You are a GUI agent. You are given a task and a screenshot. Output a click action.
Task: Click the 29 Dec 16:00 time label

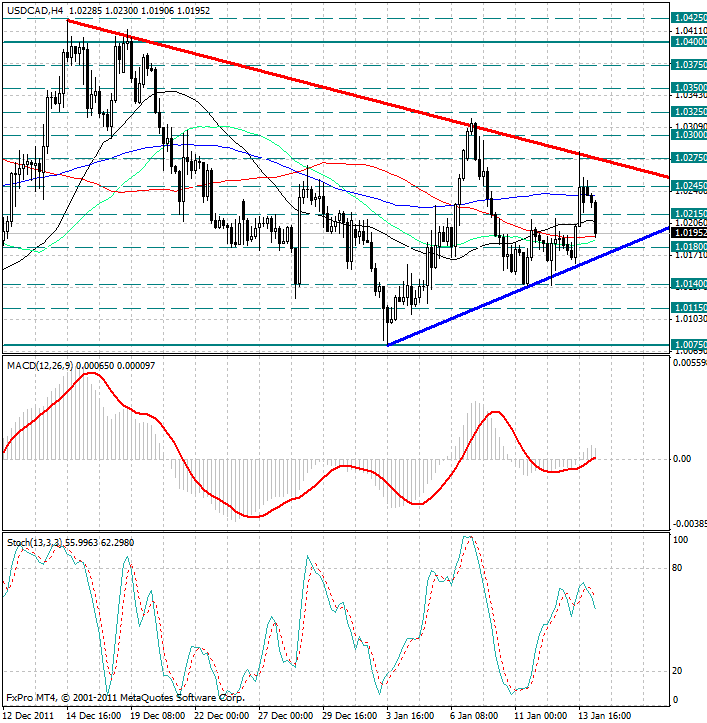pos(350,716)
